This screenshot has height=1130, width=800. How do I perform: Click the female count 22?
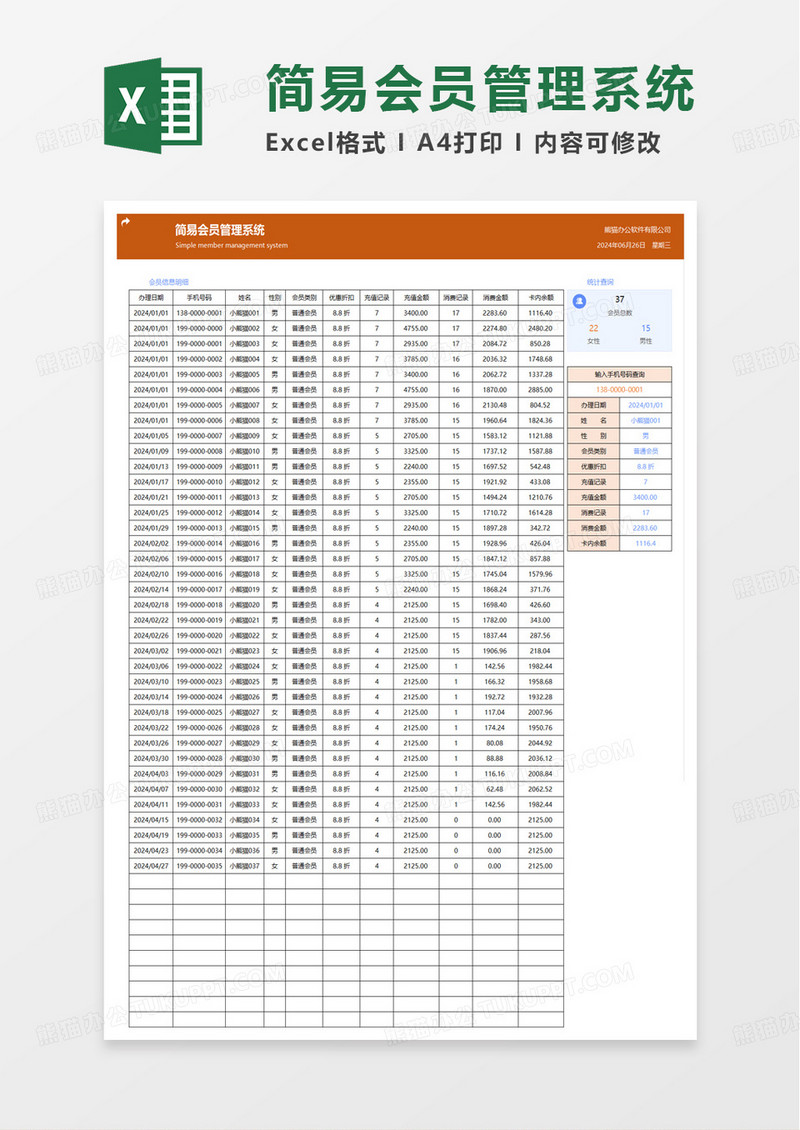click(593, 328)
